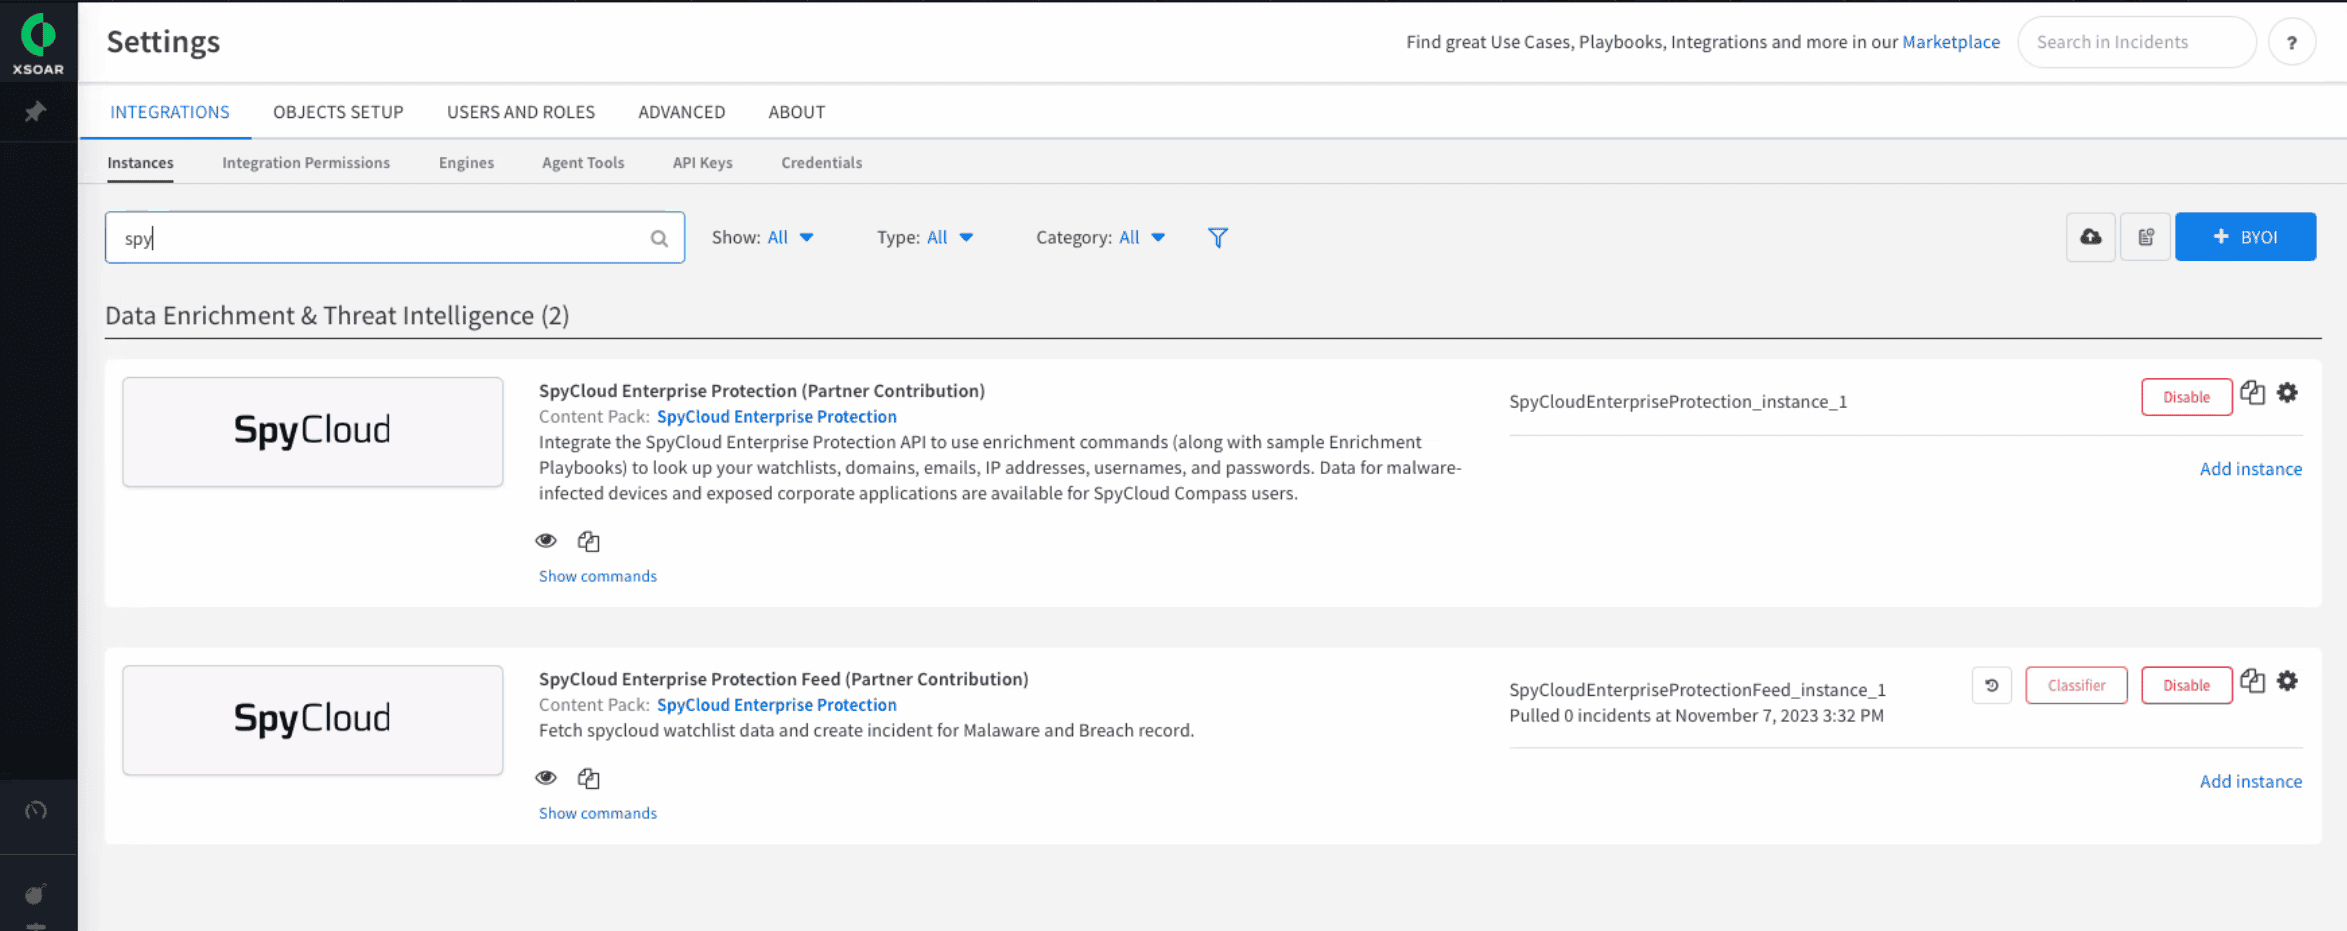This screenshot has width=2347, height=931.
Task: Click reset history icon on Feed instance
Action: pyautogui.click(x=1991, y=685)
